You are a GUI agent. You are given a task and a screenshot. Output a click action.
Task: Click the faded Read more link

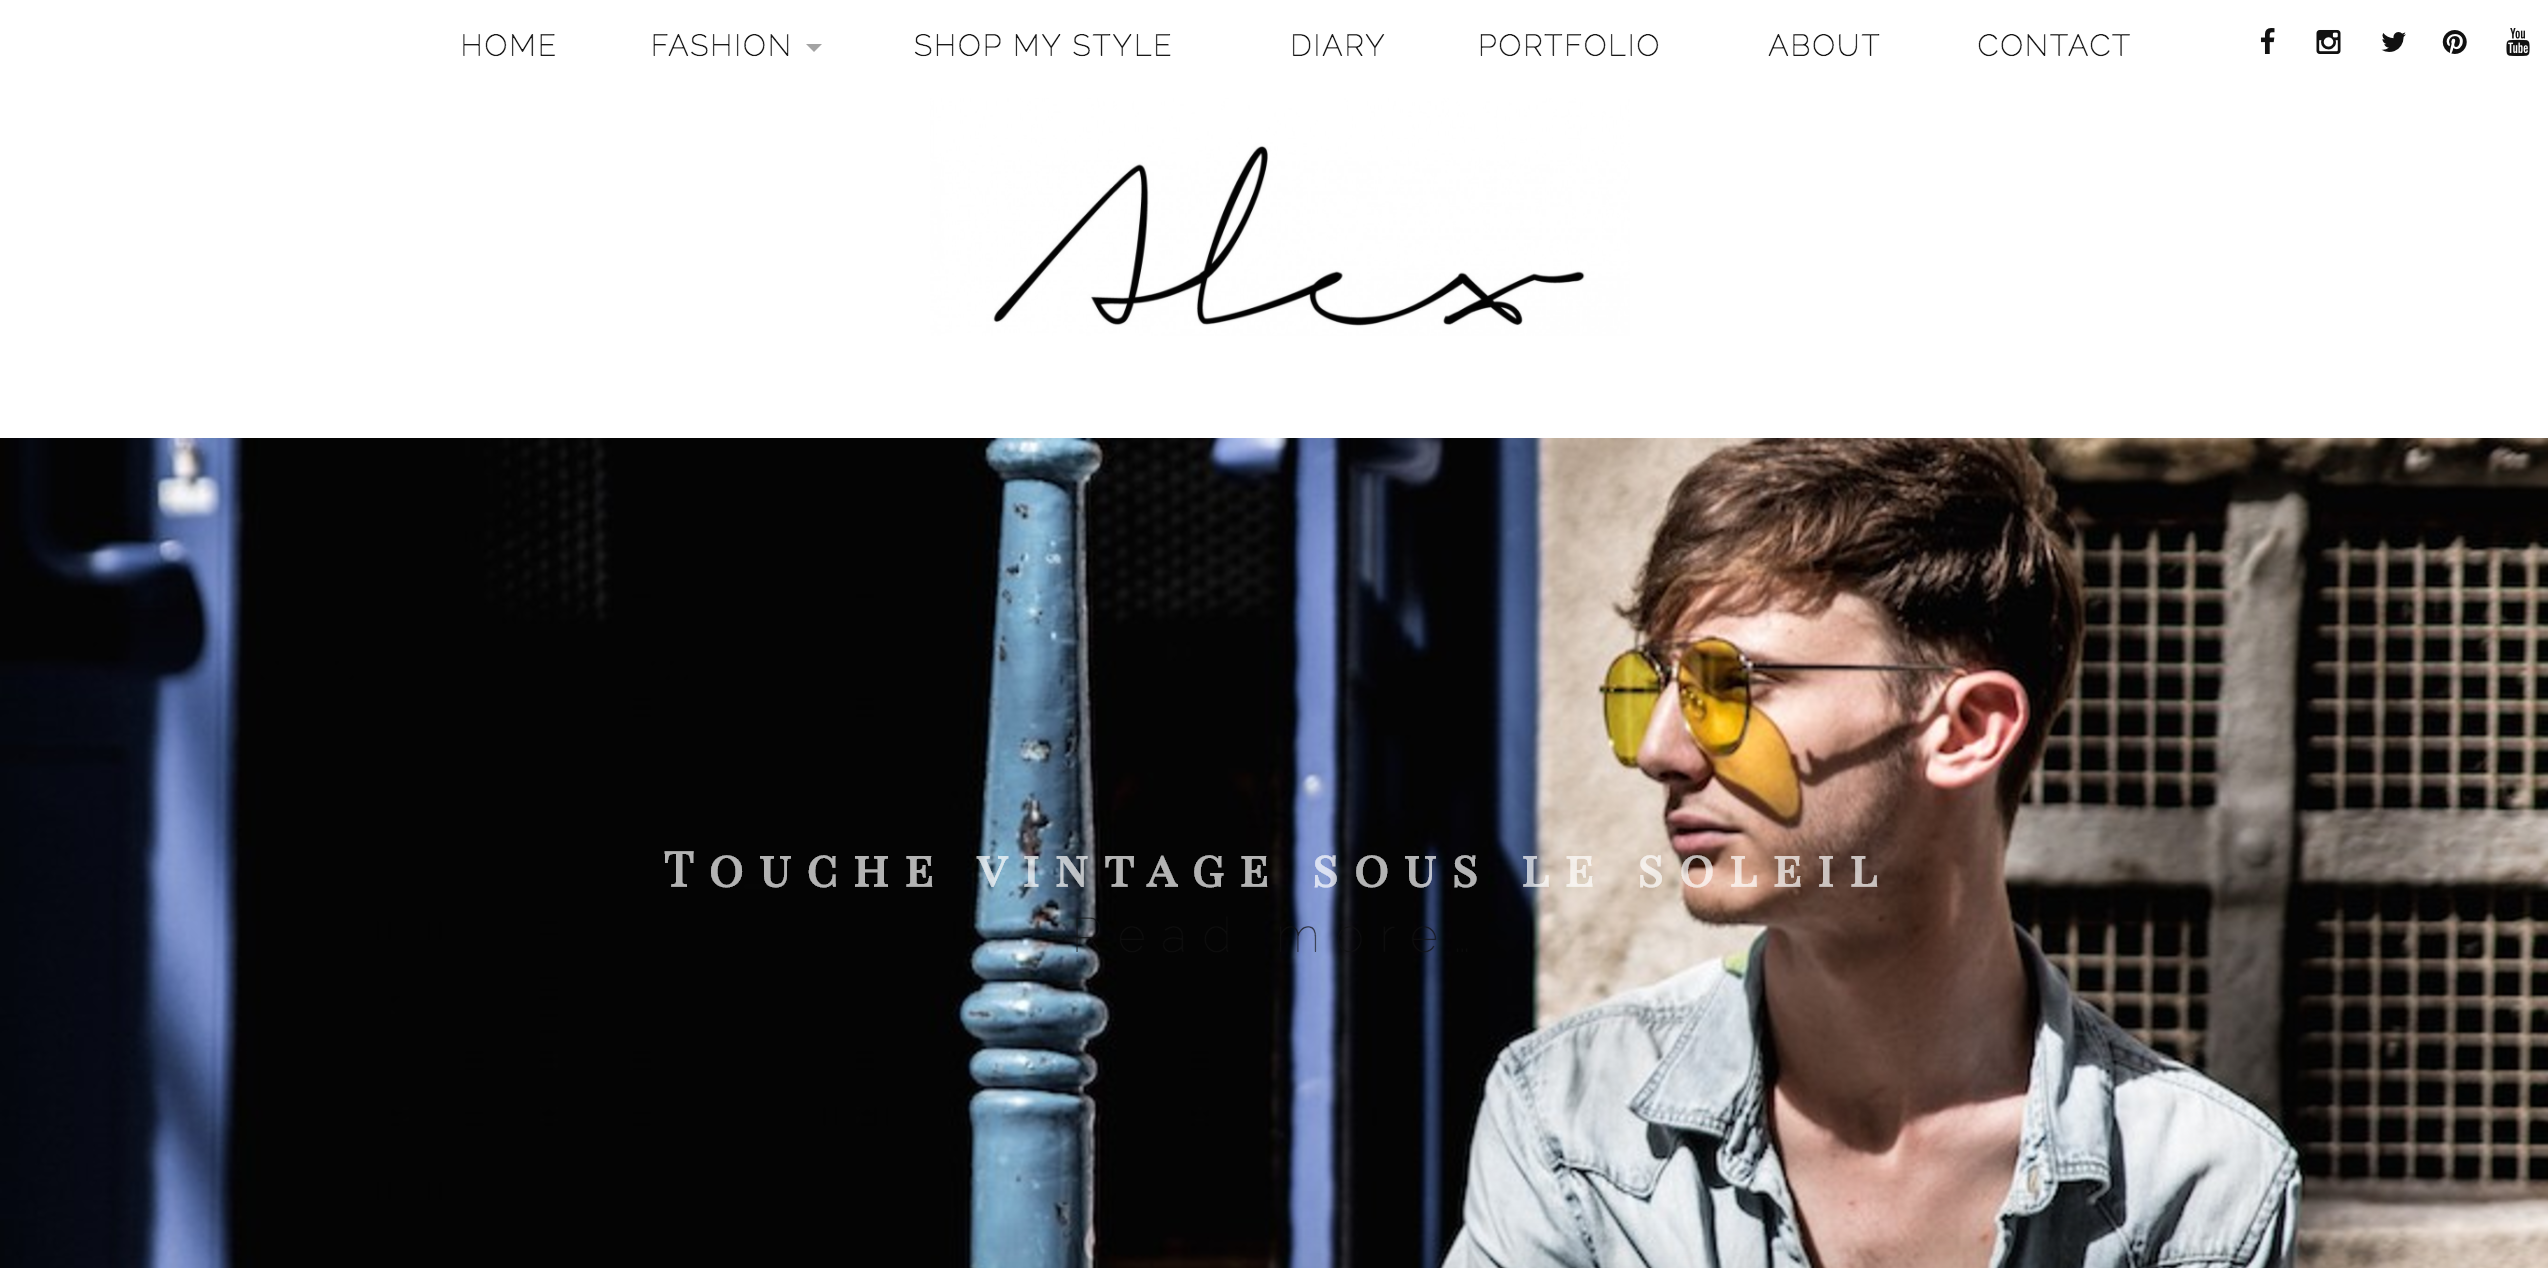tap(1272, 936)
